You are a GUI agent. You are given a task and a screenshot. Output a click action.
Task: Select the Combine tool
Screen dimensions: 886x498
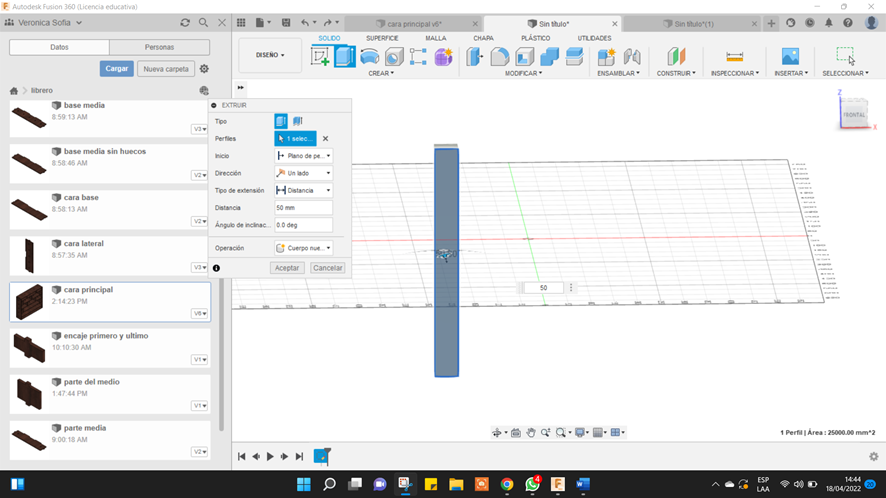pyautogui.click(x=549, y=57)
